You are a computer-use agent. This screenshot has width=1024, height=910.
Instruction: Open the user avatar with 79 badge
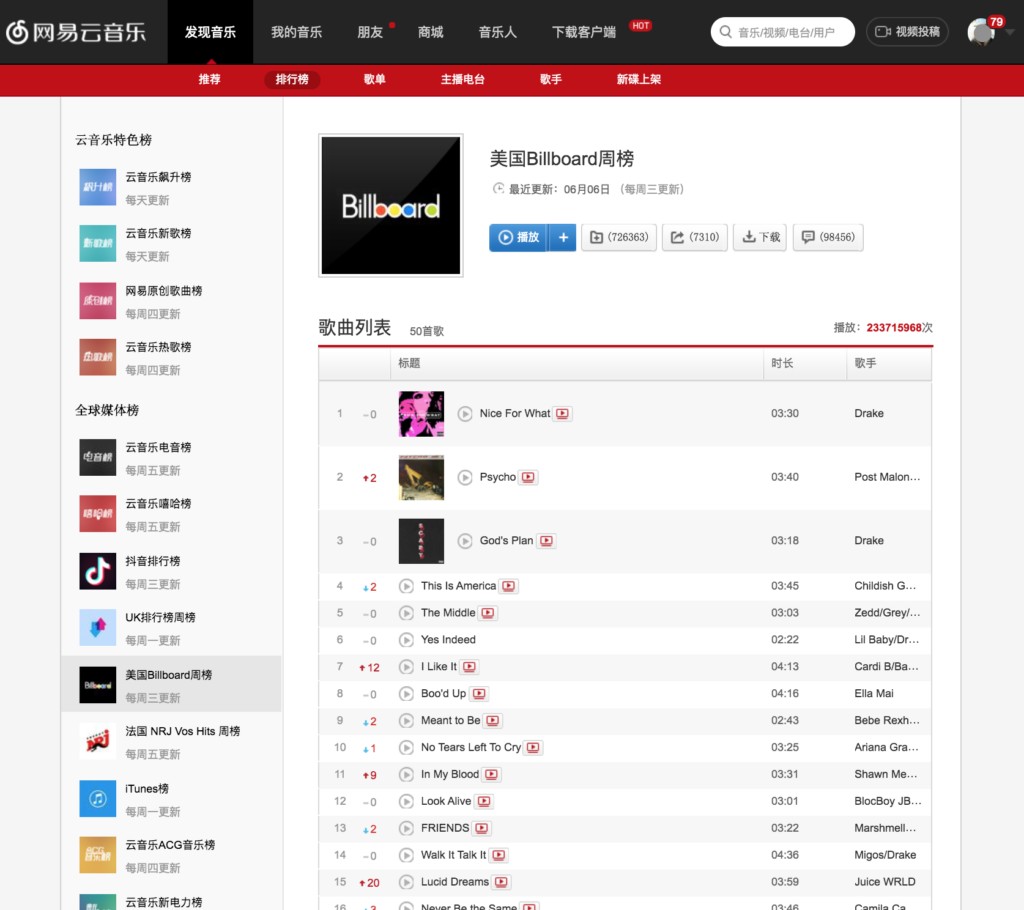click(981, 32)
